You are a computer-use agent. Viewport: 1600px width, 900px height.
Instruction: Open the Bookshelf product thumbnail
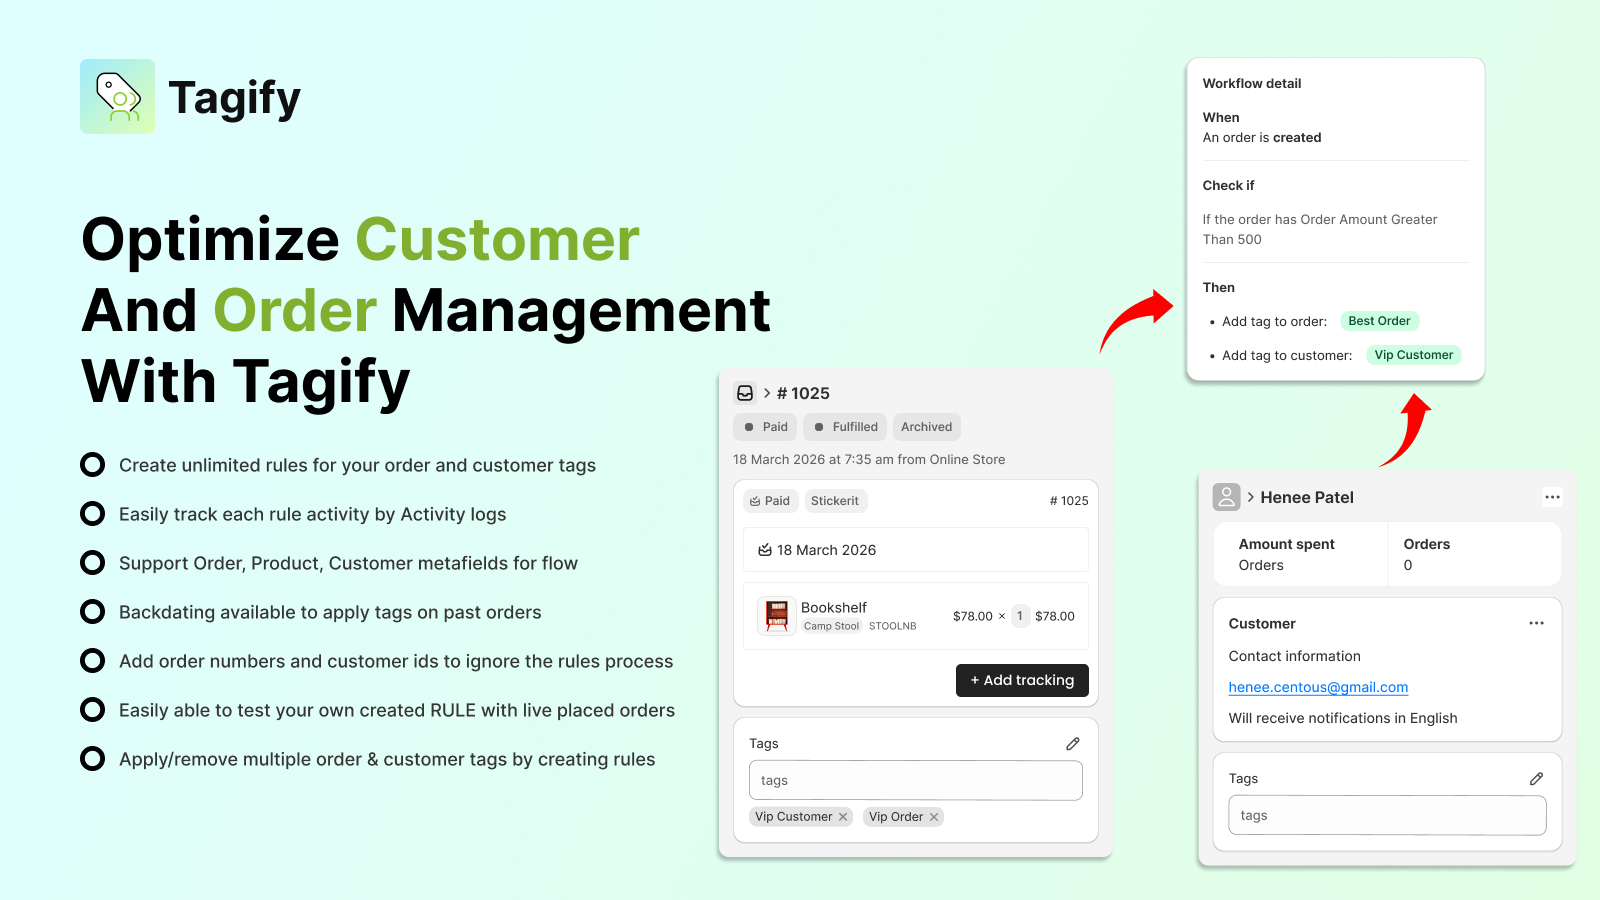(x=777, y=616)
